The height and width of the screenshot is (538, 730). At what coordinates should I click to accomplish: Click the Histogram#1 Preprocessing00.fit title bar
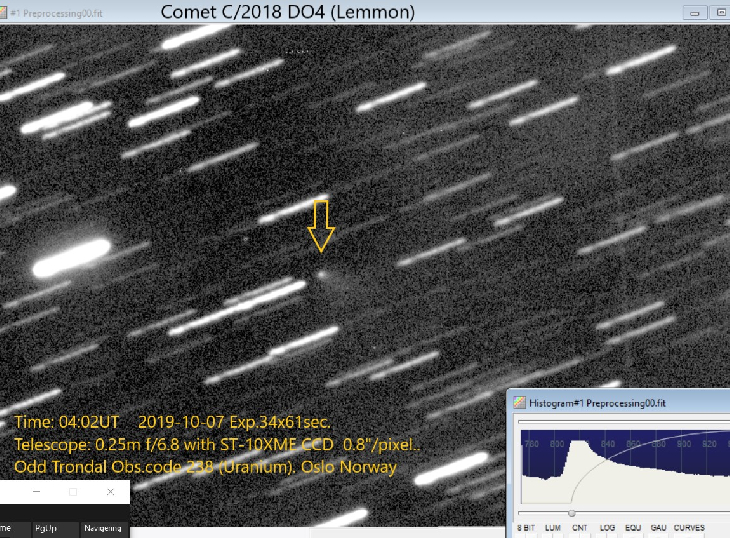tap(620, 402)
